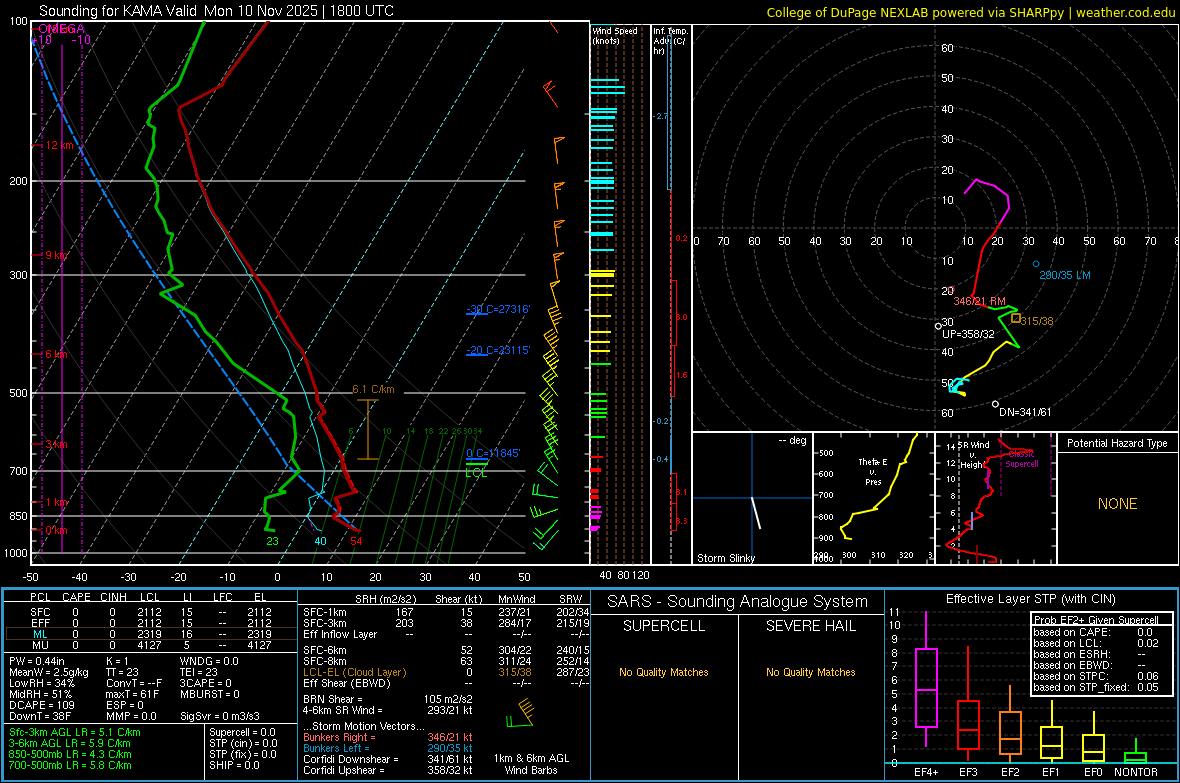Image resolution: width=1180 pixels, height=783 pixels.
Task: Click the 0 C=11845' level label
Action: pyautogui.click(x=493, y=453)
